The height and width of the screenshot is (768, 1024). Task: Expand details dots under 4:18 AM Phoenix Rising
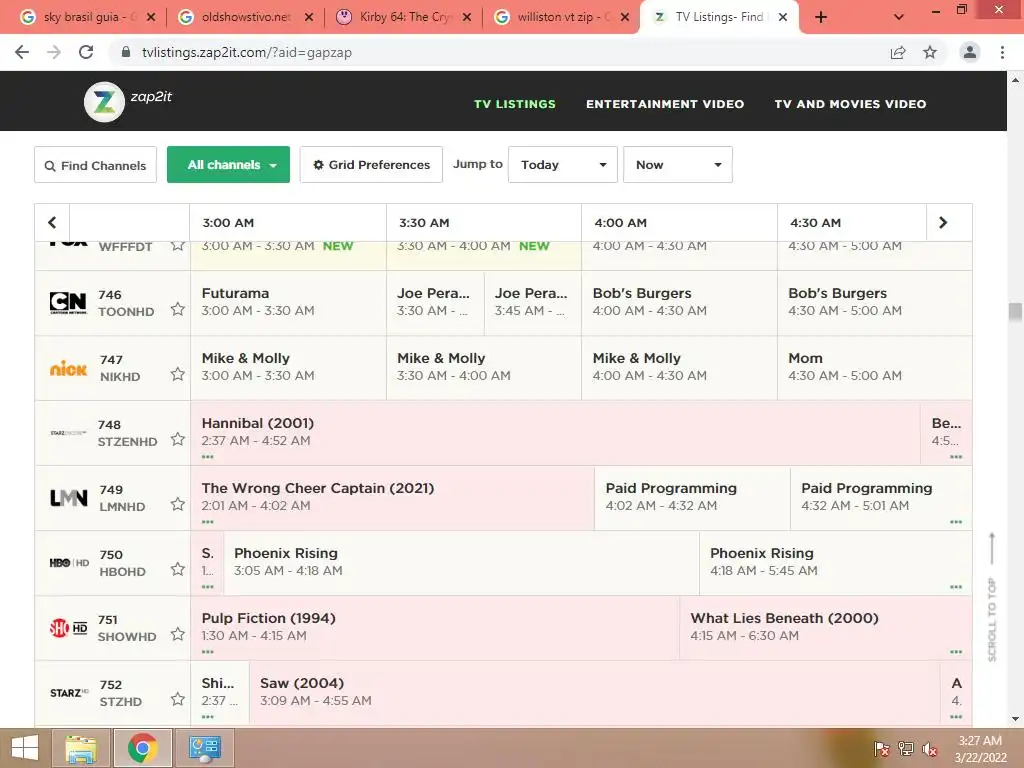[x=956, y=586]
